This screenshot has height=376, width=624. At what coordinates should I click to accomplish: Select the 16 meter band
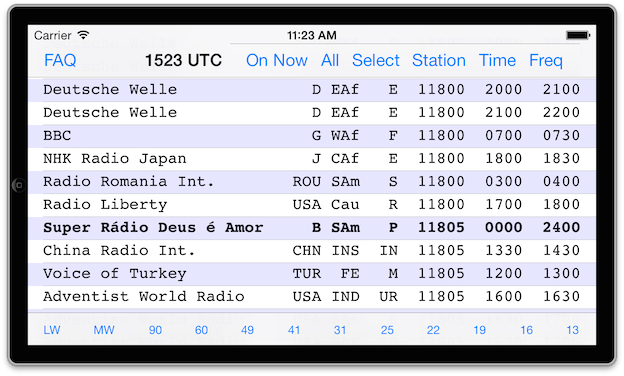526,330
